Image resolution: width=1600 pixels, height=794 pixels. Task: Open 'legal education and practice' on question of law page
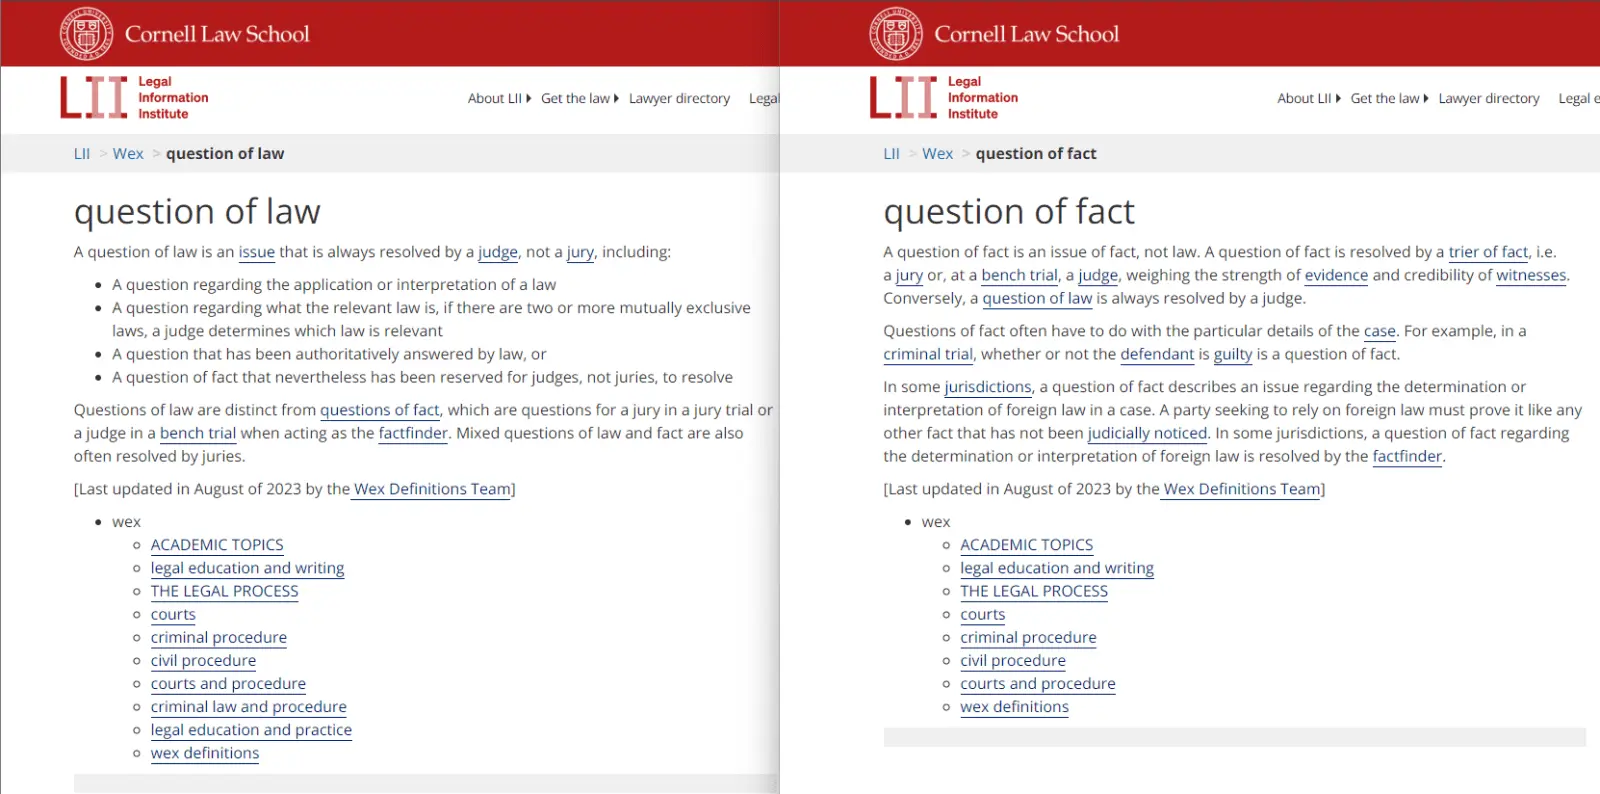pos(252,729)
